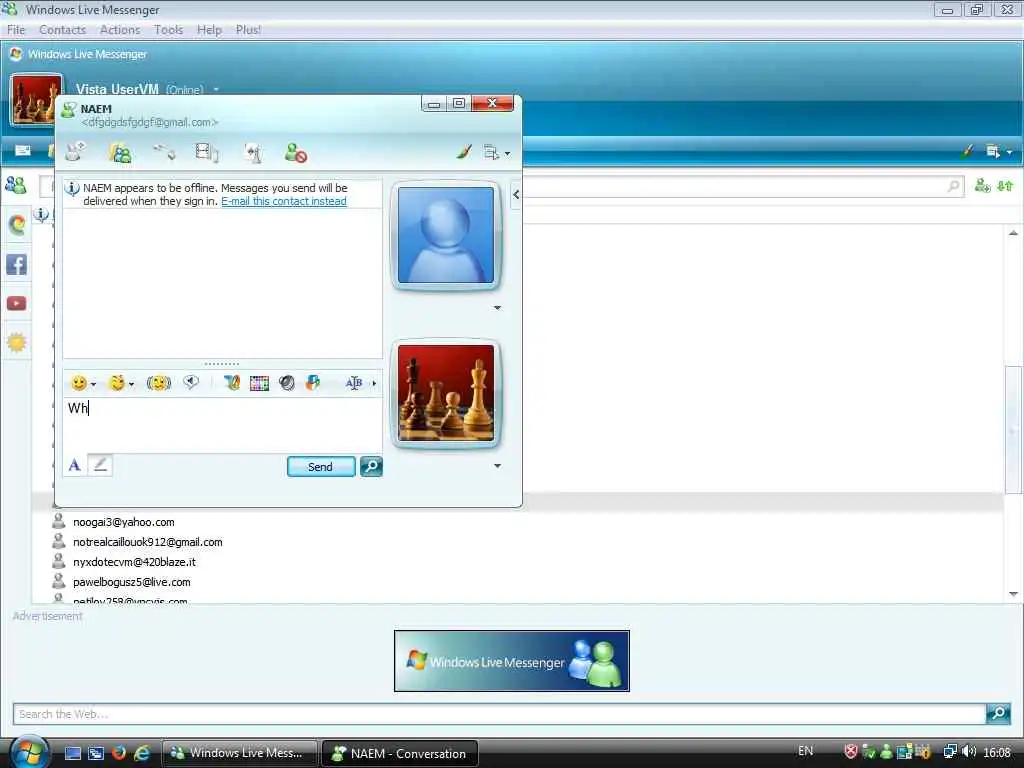Open the Plus! menu

click(248, 30)
